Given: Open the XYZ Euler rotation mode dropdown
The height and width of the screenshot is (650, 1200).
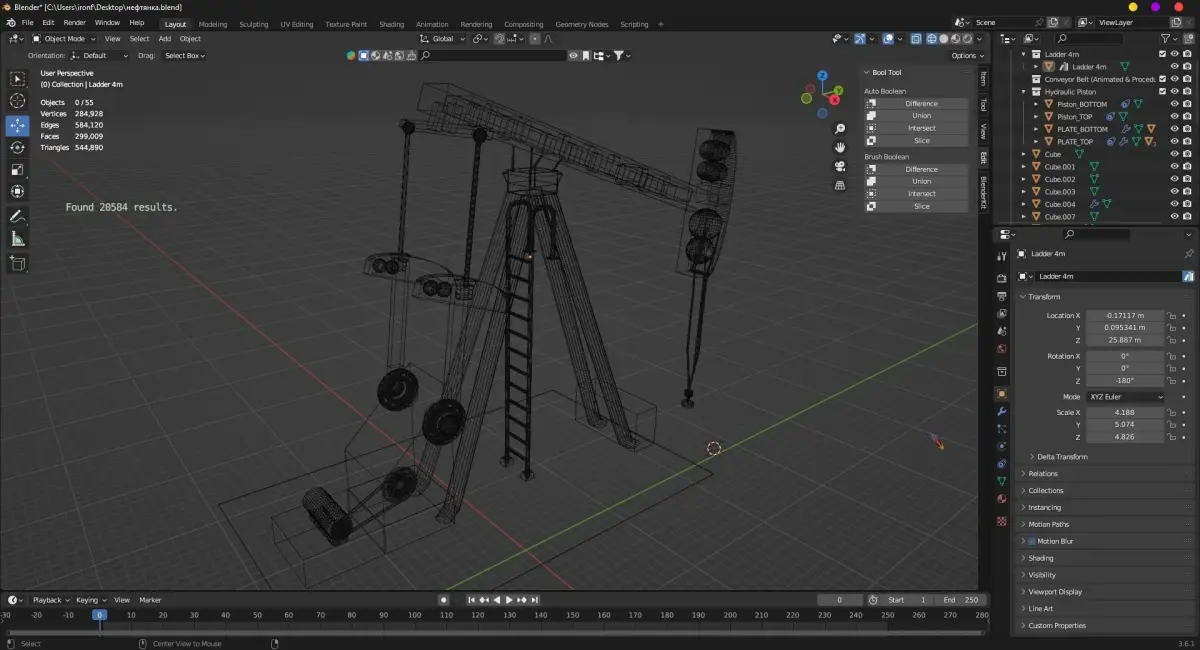Looking at the screenshot, I should click(x=1126, y=397).
